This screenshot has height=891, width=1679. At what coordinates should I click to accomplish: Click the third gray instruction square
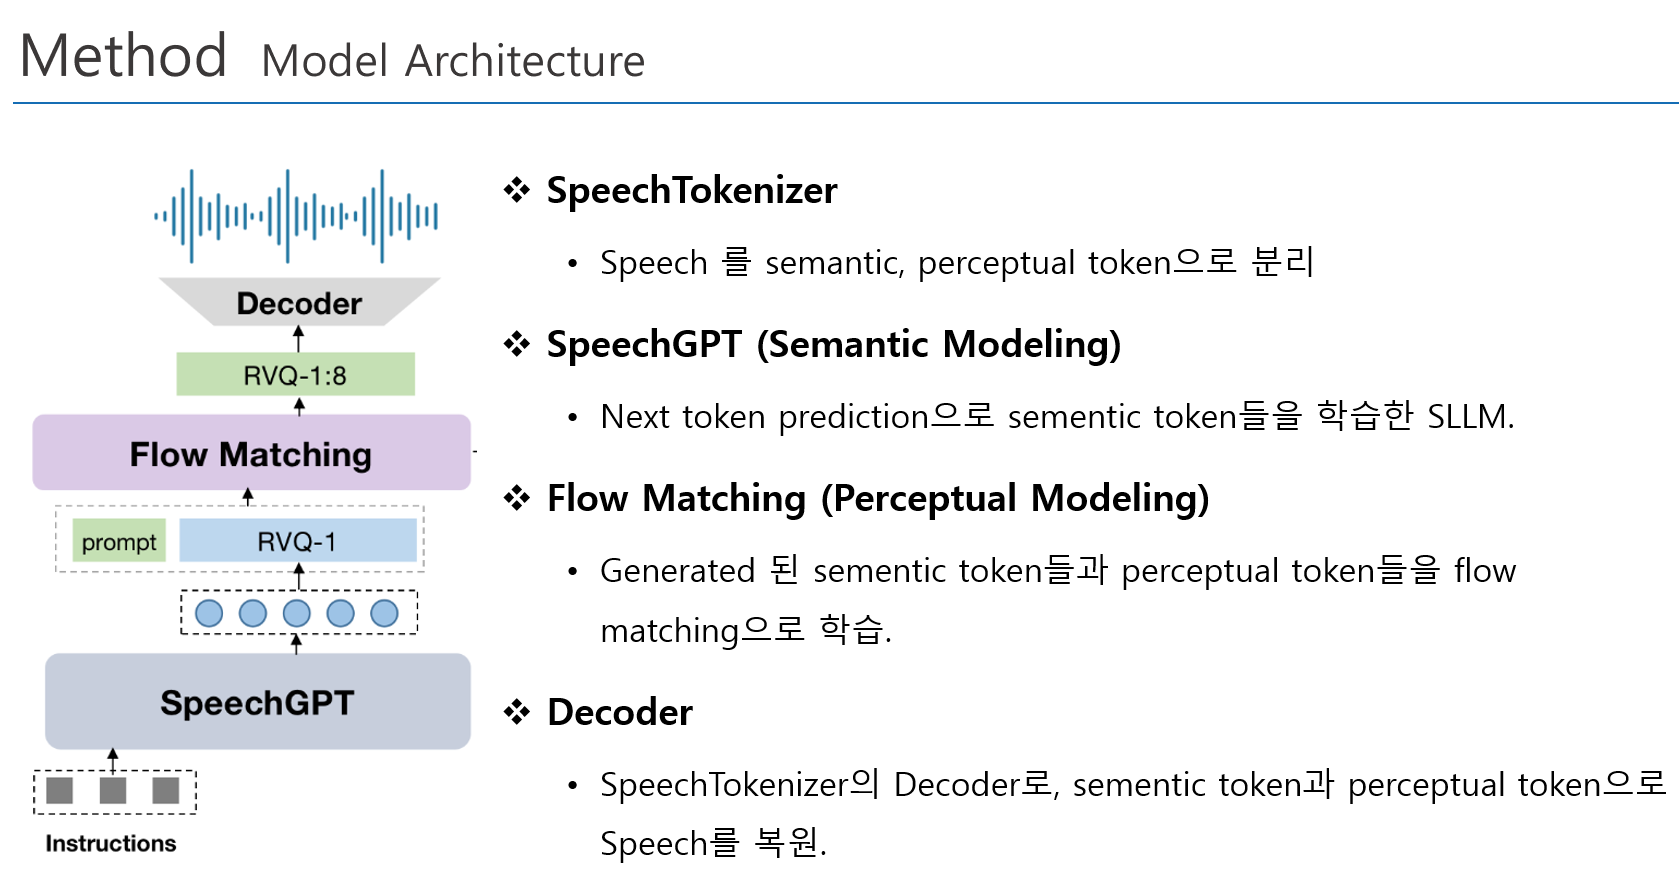[166, 791]
